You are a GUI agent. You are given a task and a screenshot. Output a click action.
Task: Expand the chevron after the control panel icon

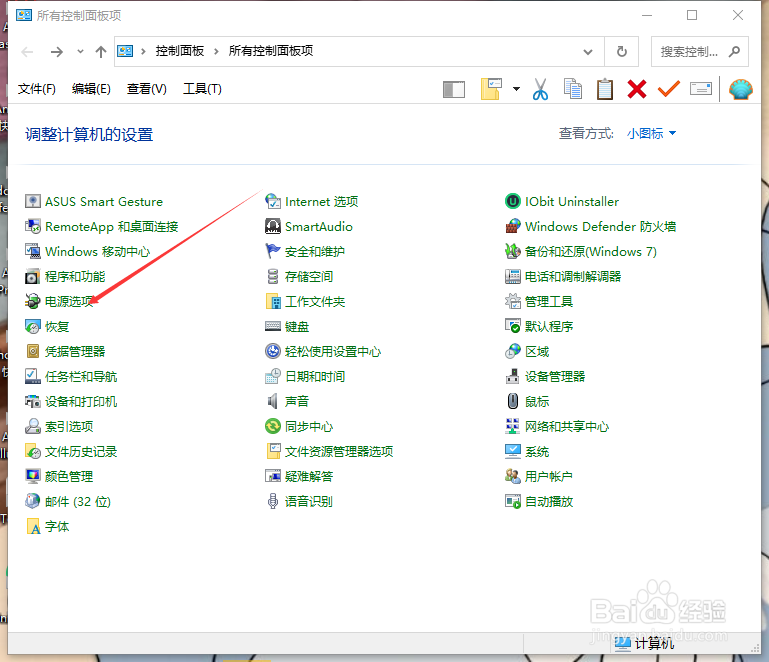pos(143,51)
